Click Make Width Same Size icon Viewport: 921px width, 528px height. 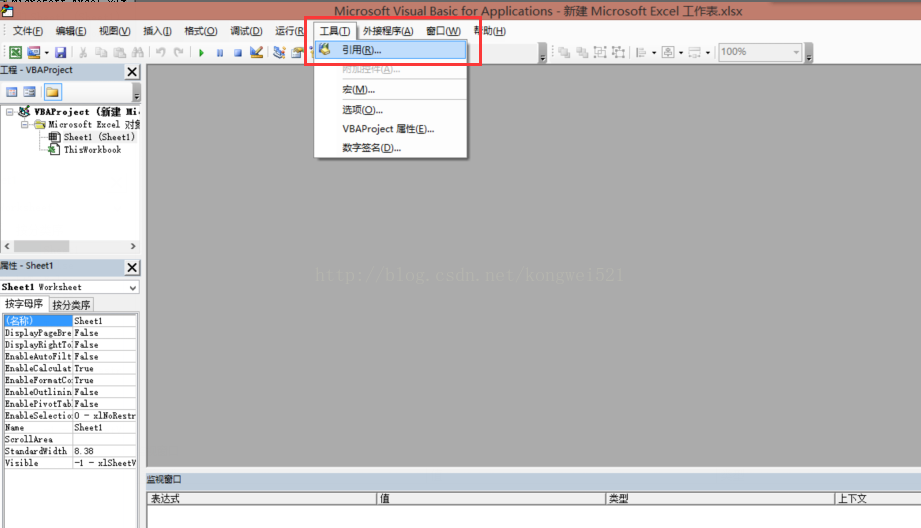(694, 52)
